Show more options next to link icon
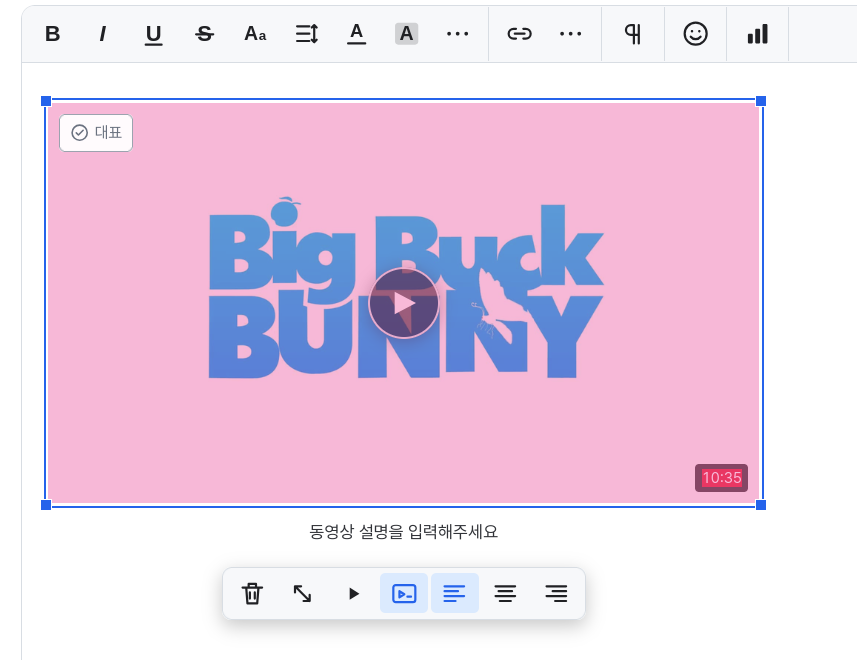The image size is (857, 660). 571,34
